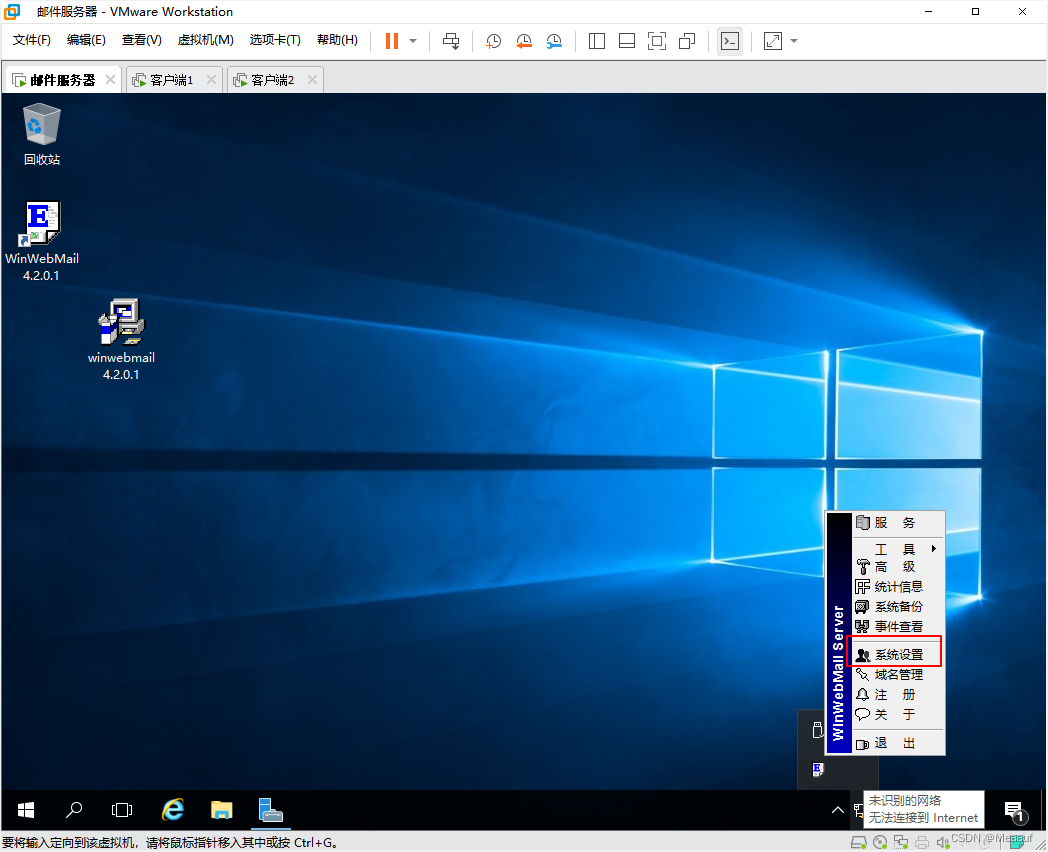The image size is (1048, 852).
Task: Choose 域名管理 menu entry
Action: click(898, 675)
